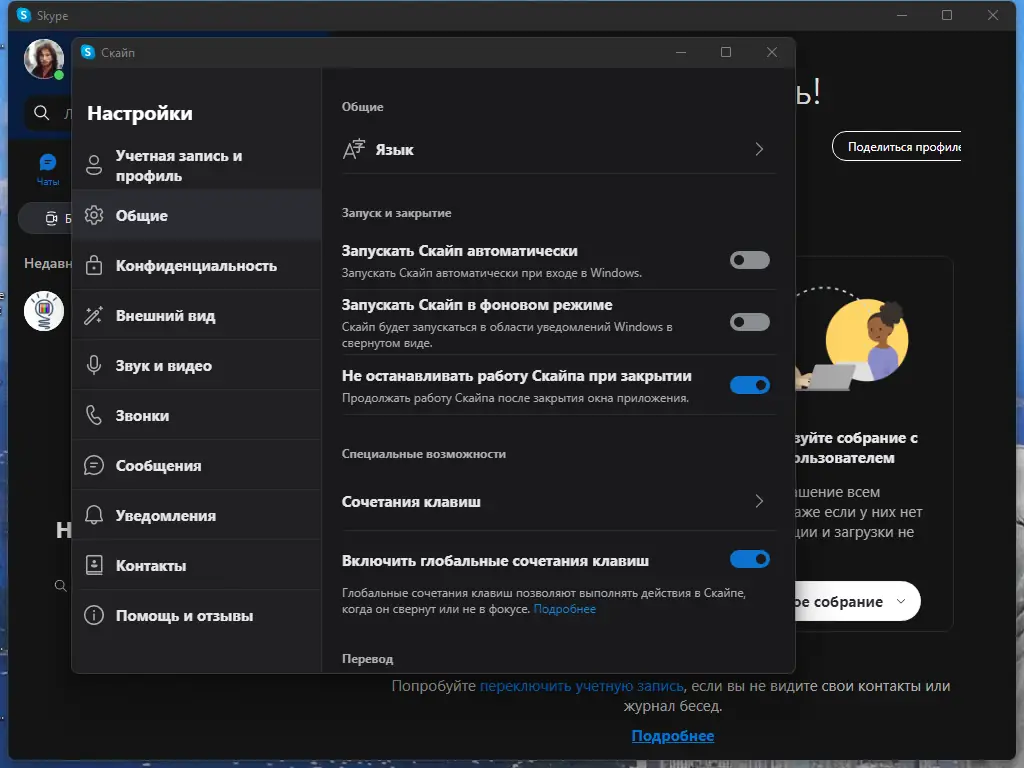Select the Конфиденциальность settings icon
1024x768 pixels.
(x=94, y=265)
